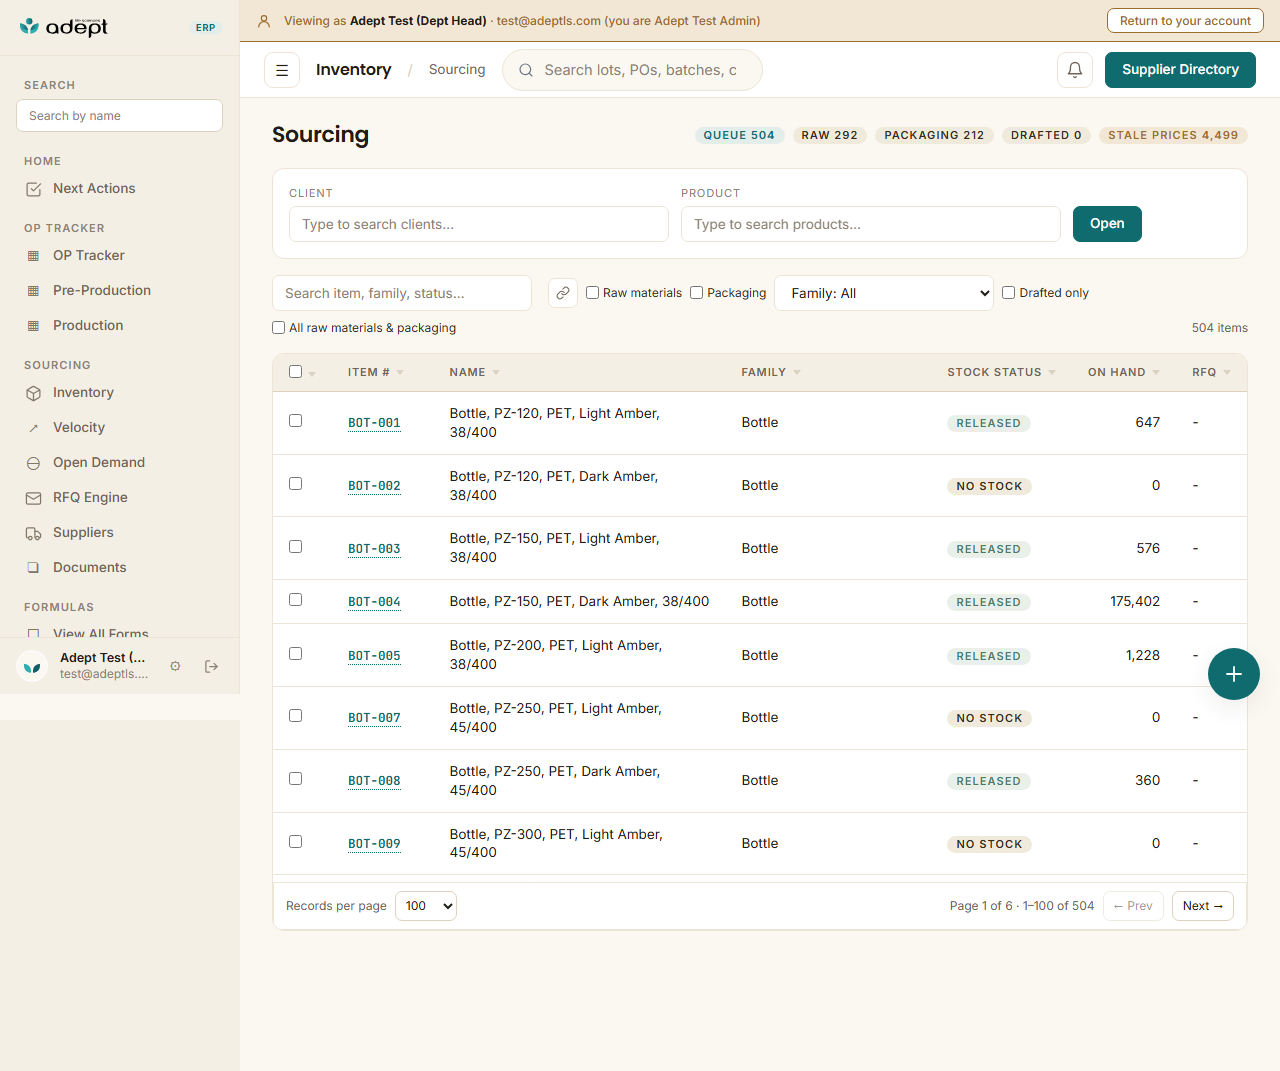Open the ON HAND column sort arrow
The height and width of the screenshot is (1071, 1280).
click(1156, 373)
